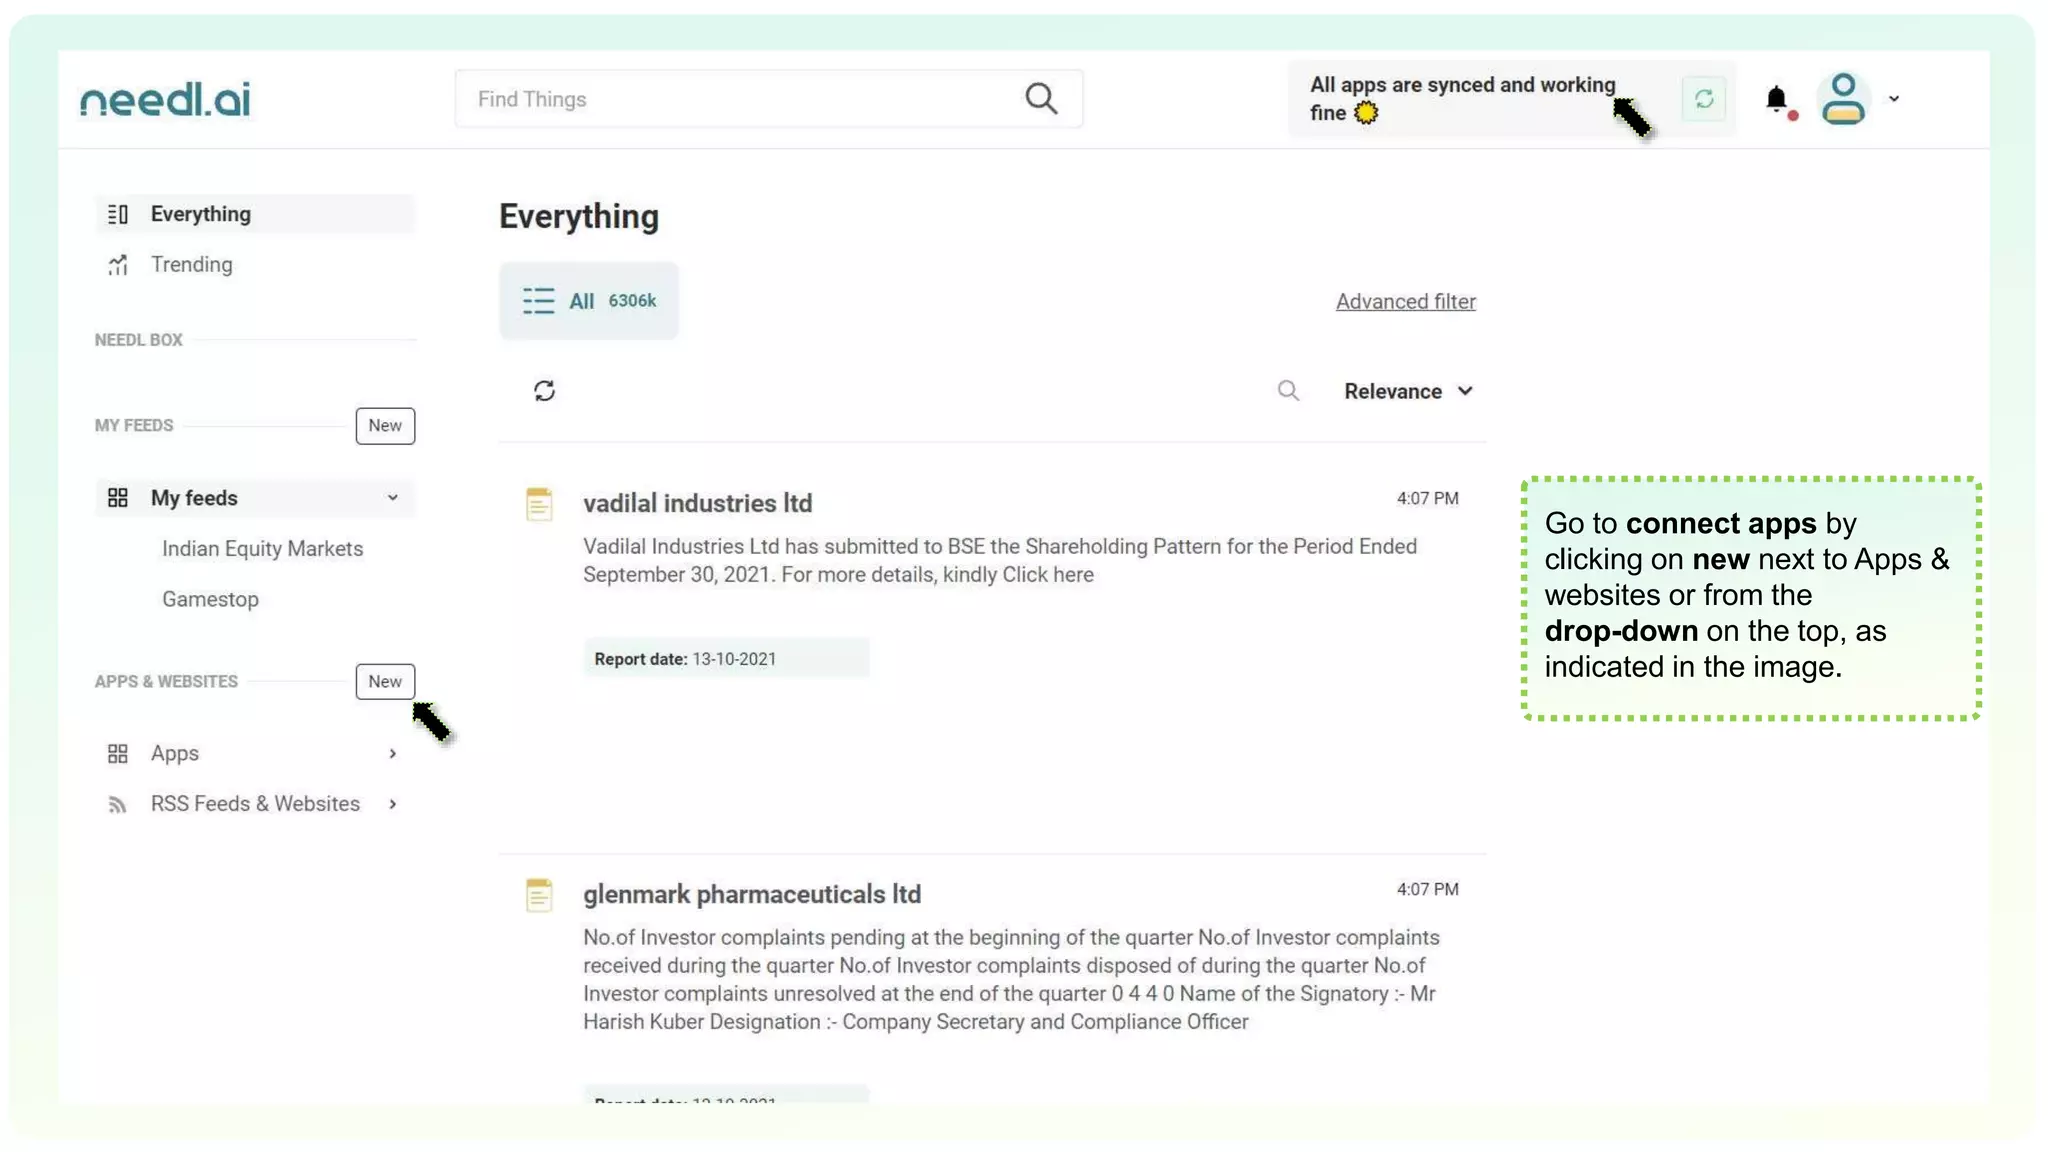Click the glenmark investor complaints description

(1012, 980)
